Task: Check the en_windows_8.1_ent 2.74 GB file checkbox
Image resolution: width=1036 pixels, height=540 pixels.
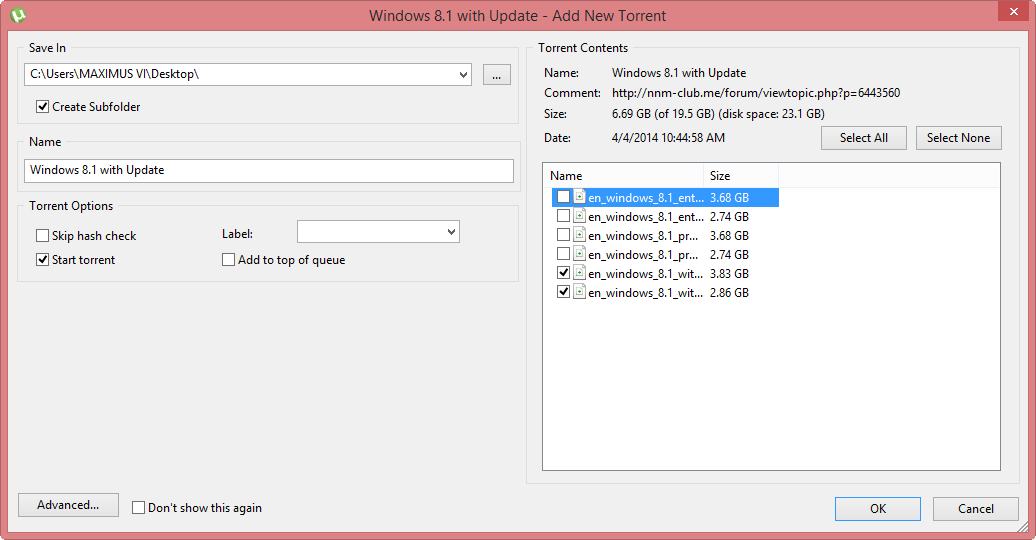Action: click(563, 215)
